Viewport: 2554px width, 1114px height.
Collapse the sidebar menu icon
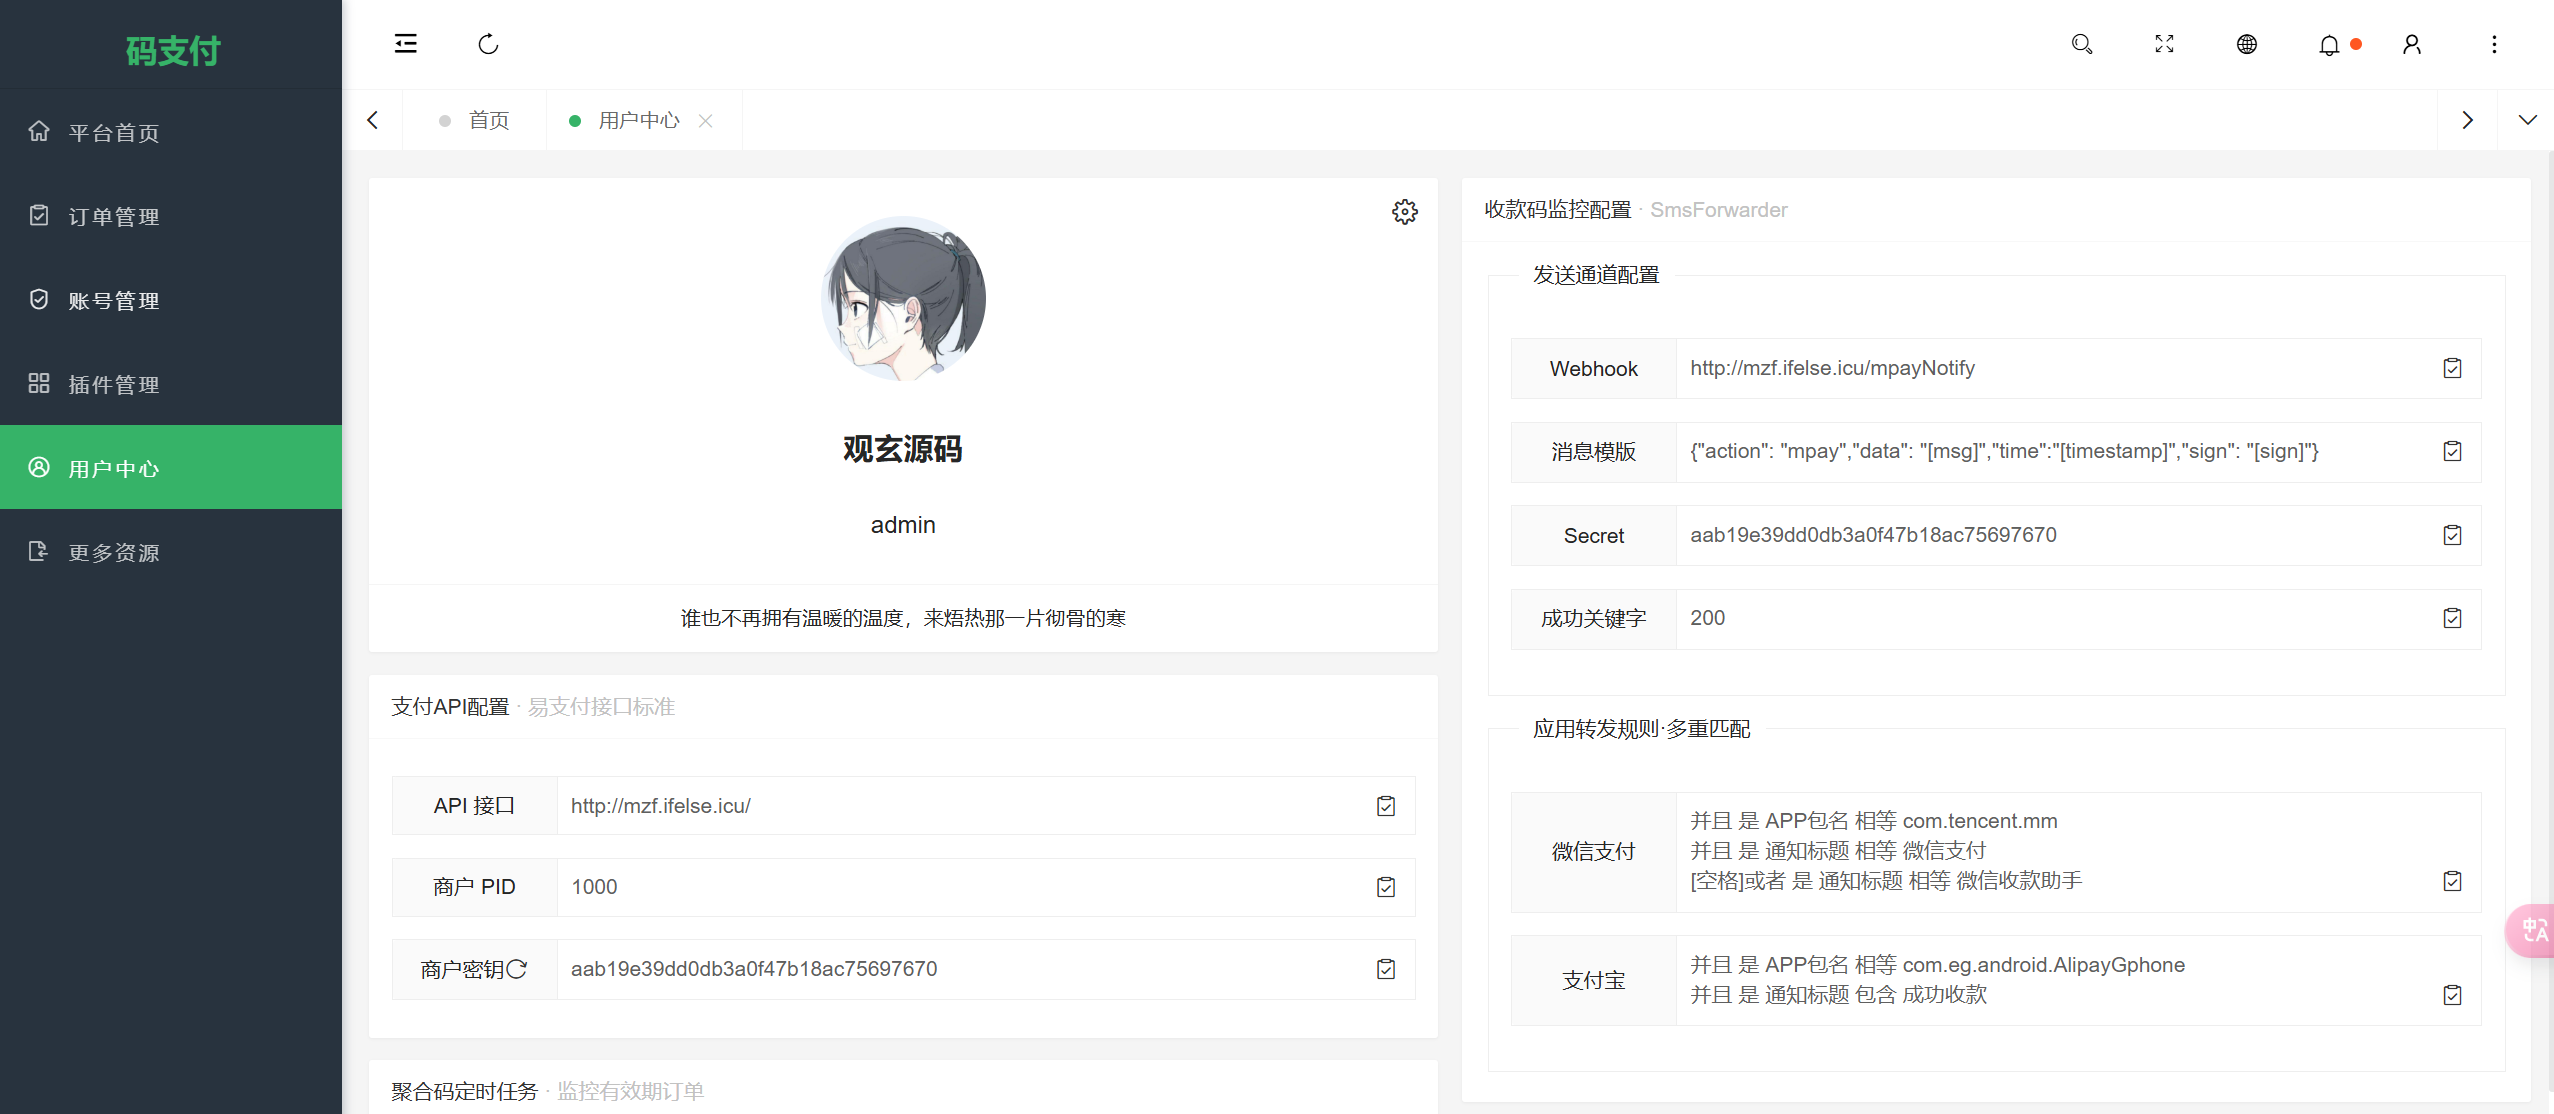point(405,44)
